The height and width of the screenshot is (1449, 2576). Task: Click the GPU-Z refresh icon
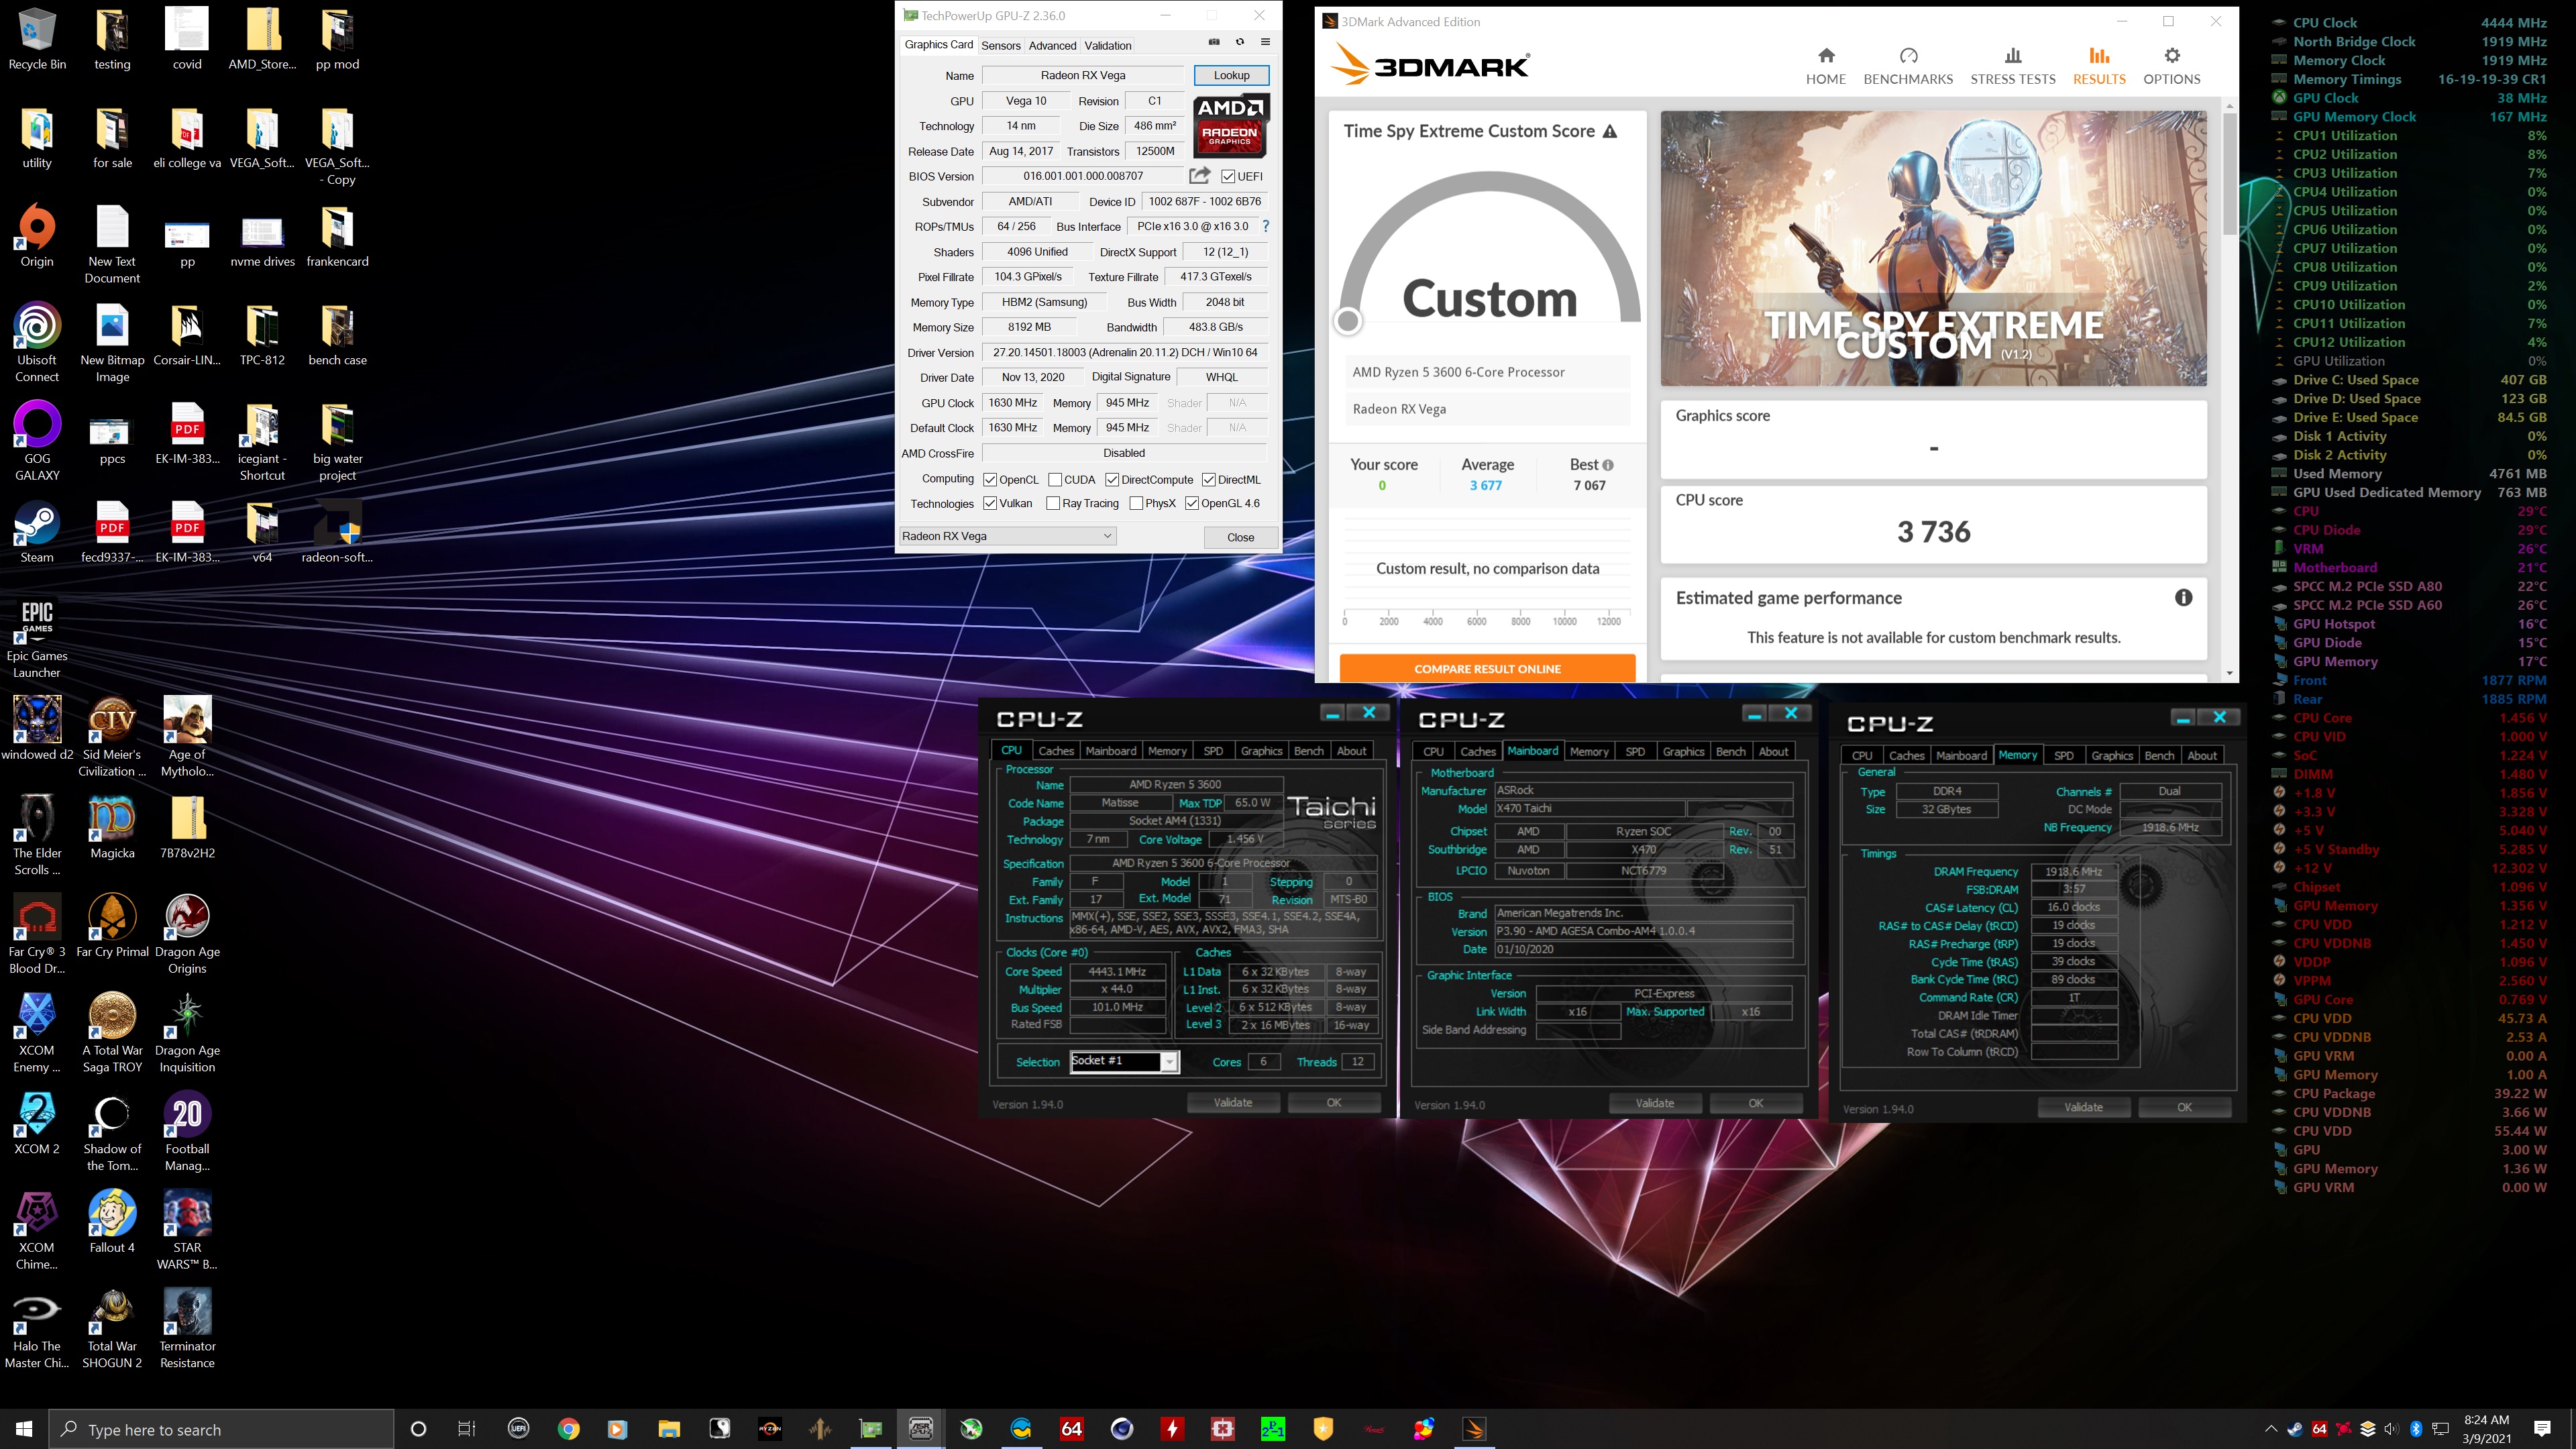(1240, 42)
